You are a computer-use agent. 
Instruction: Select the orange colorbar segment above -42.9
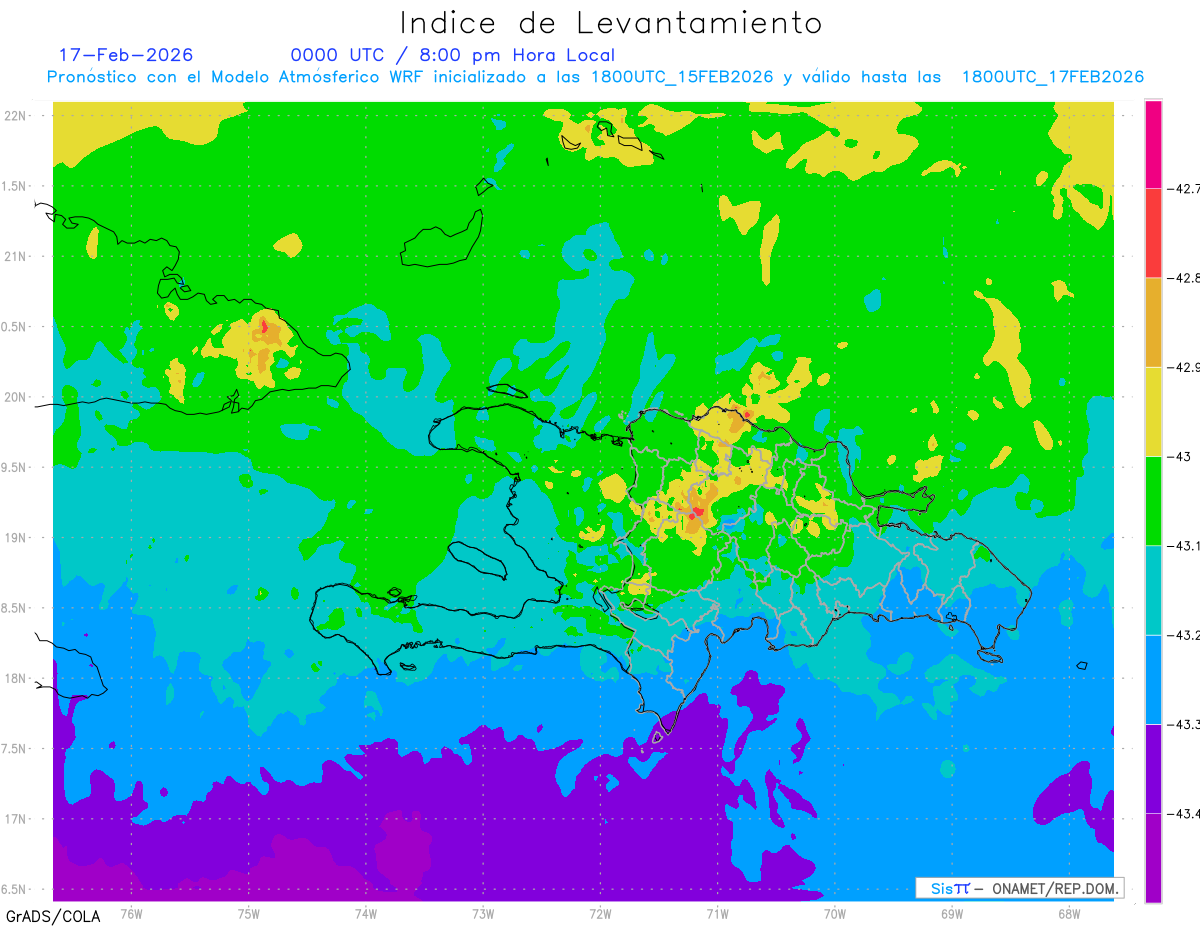(x=1153, y=322)
